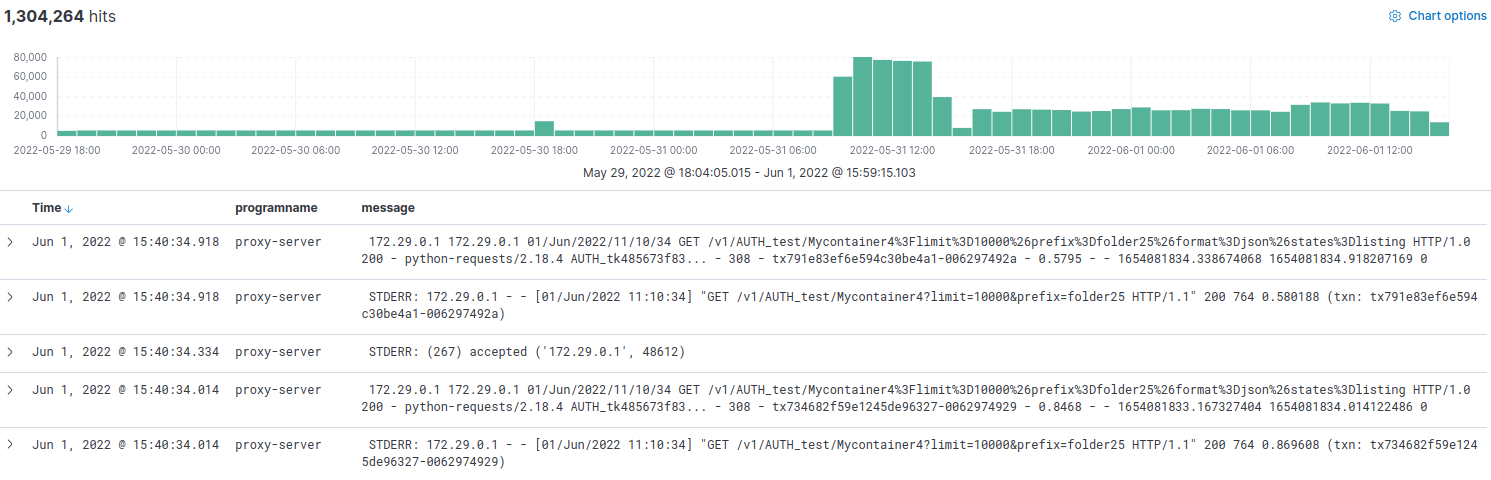This screenshot has width=1491, height=480.
Task: Select the programname column header
Action: tap(276, 208)
